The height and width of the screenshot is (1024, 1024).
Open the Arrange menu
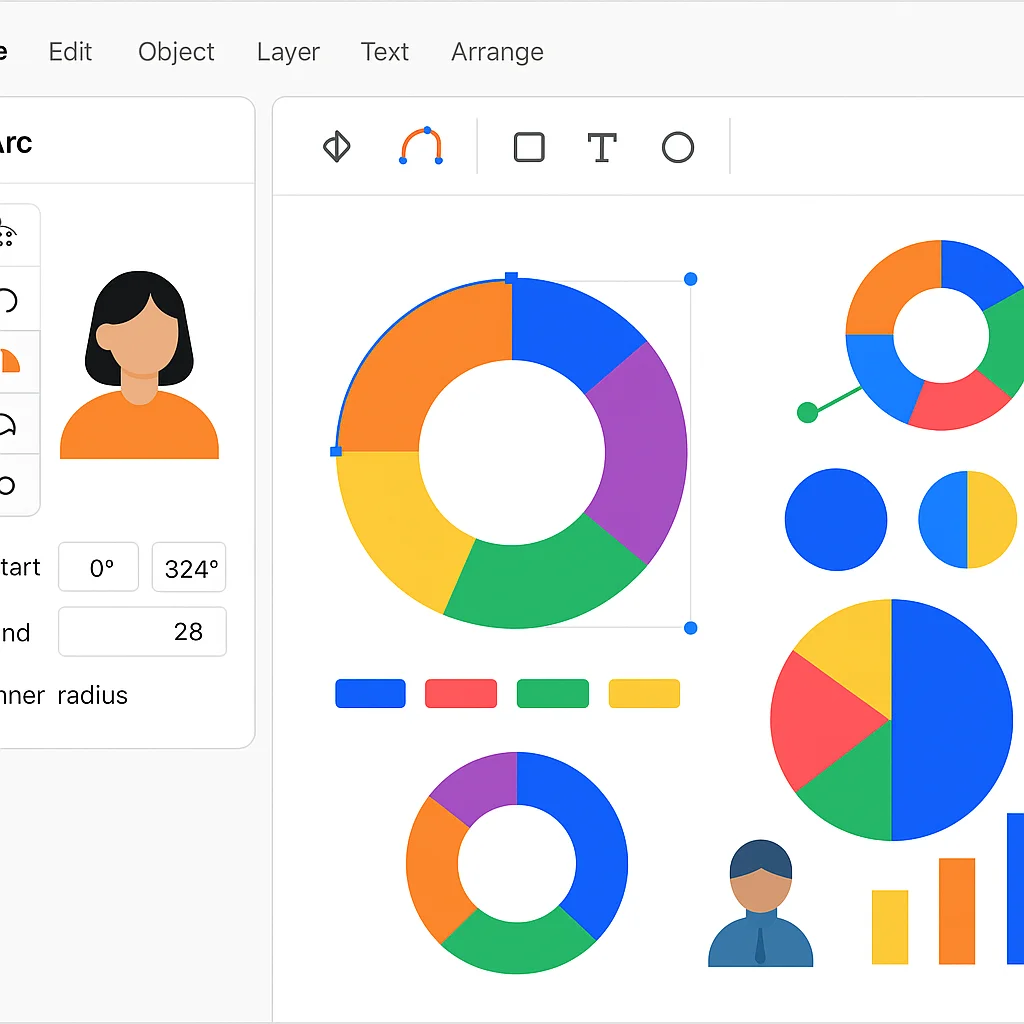tap(497, 52)
